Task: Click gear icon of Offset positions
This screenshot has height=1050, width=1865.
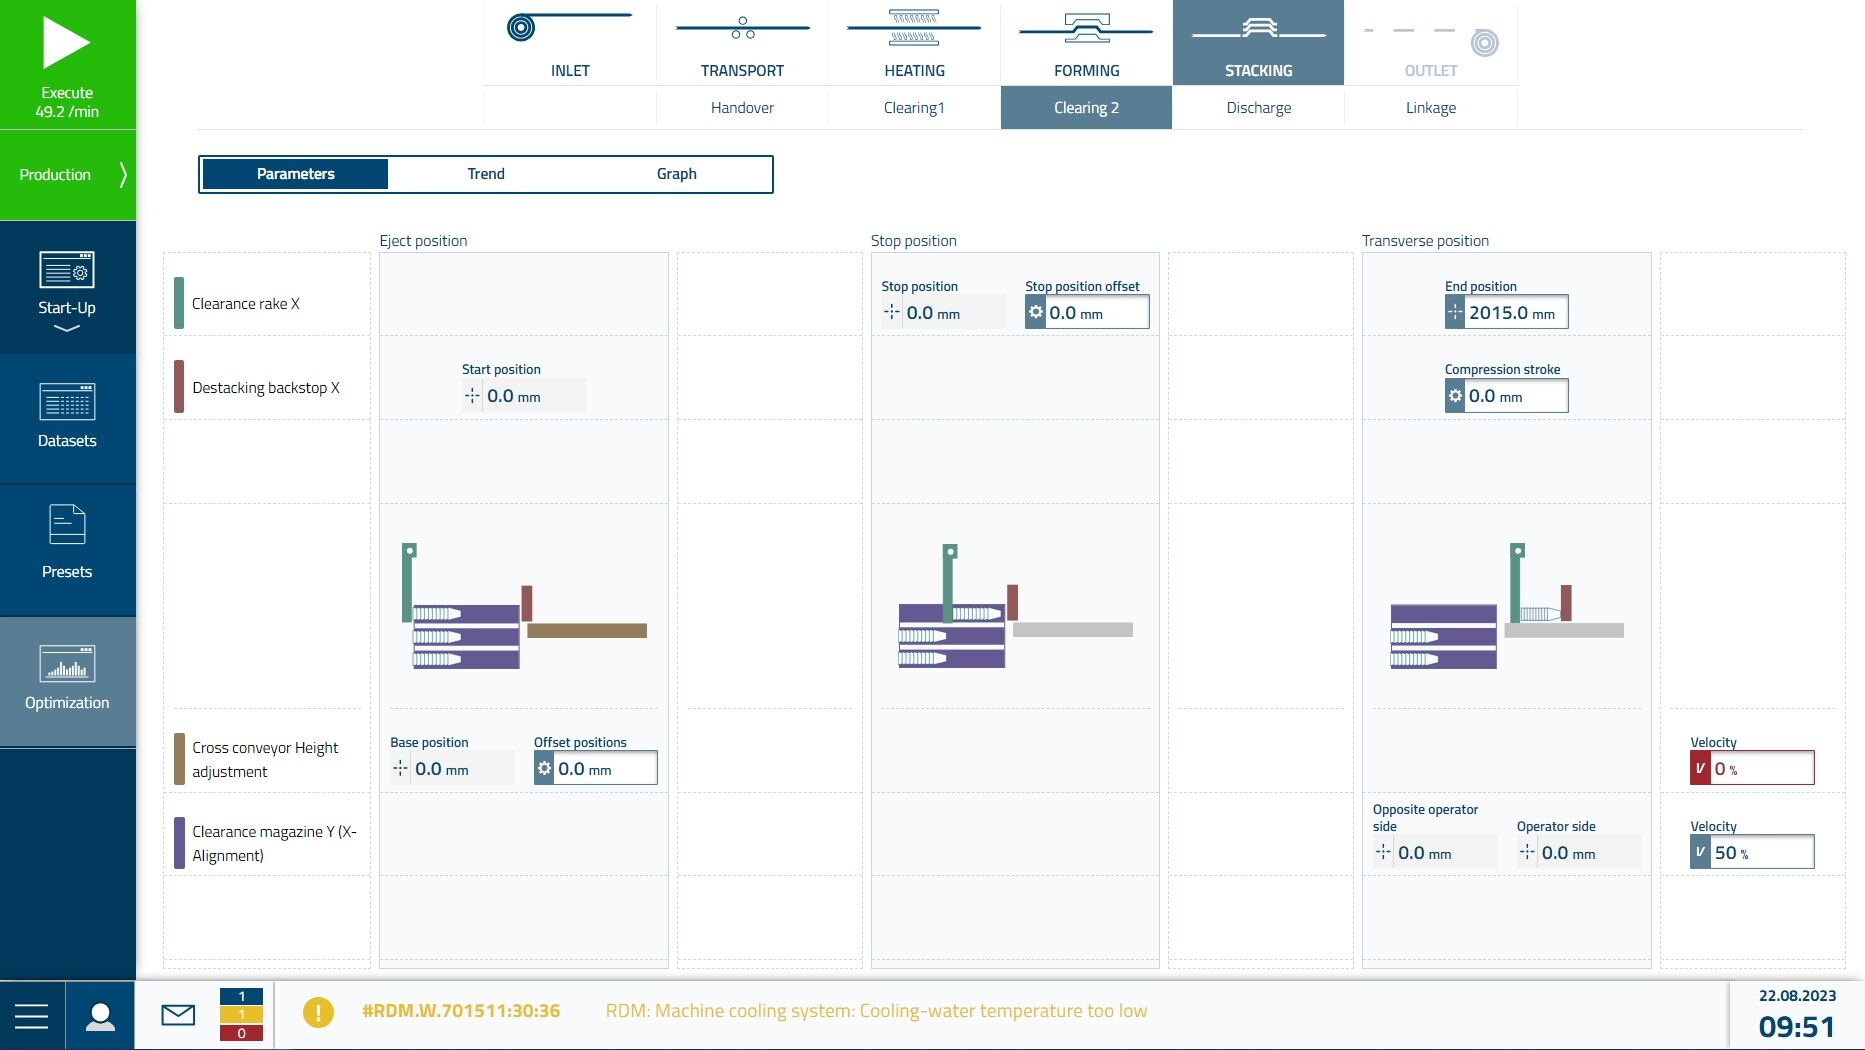Action: tap(544, 768)
